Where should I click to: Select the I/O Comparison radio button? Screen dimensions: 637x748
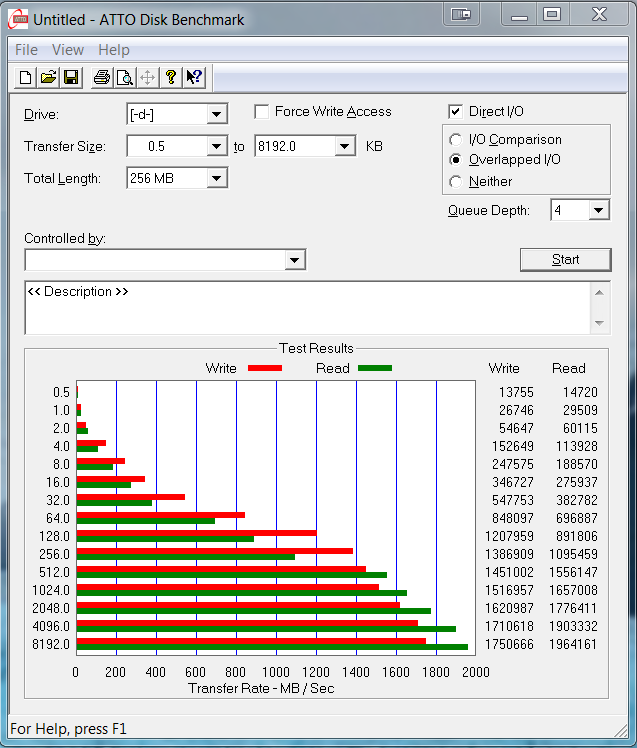coord(456,140)
